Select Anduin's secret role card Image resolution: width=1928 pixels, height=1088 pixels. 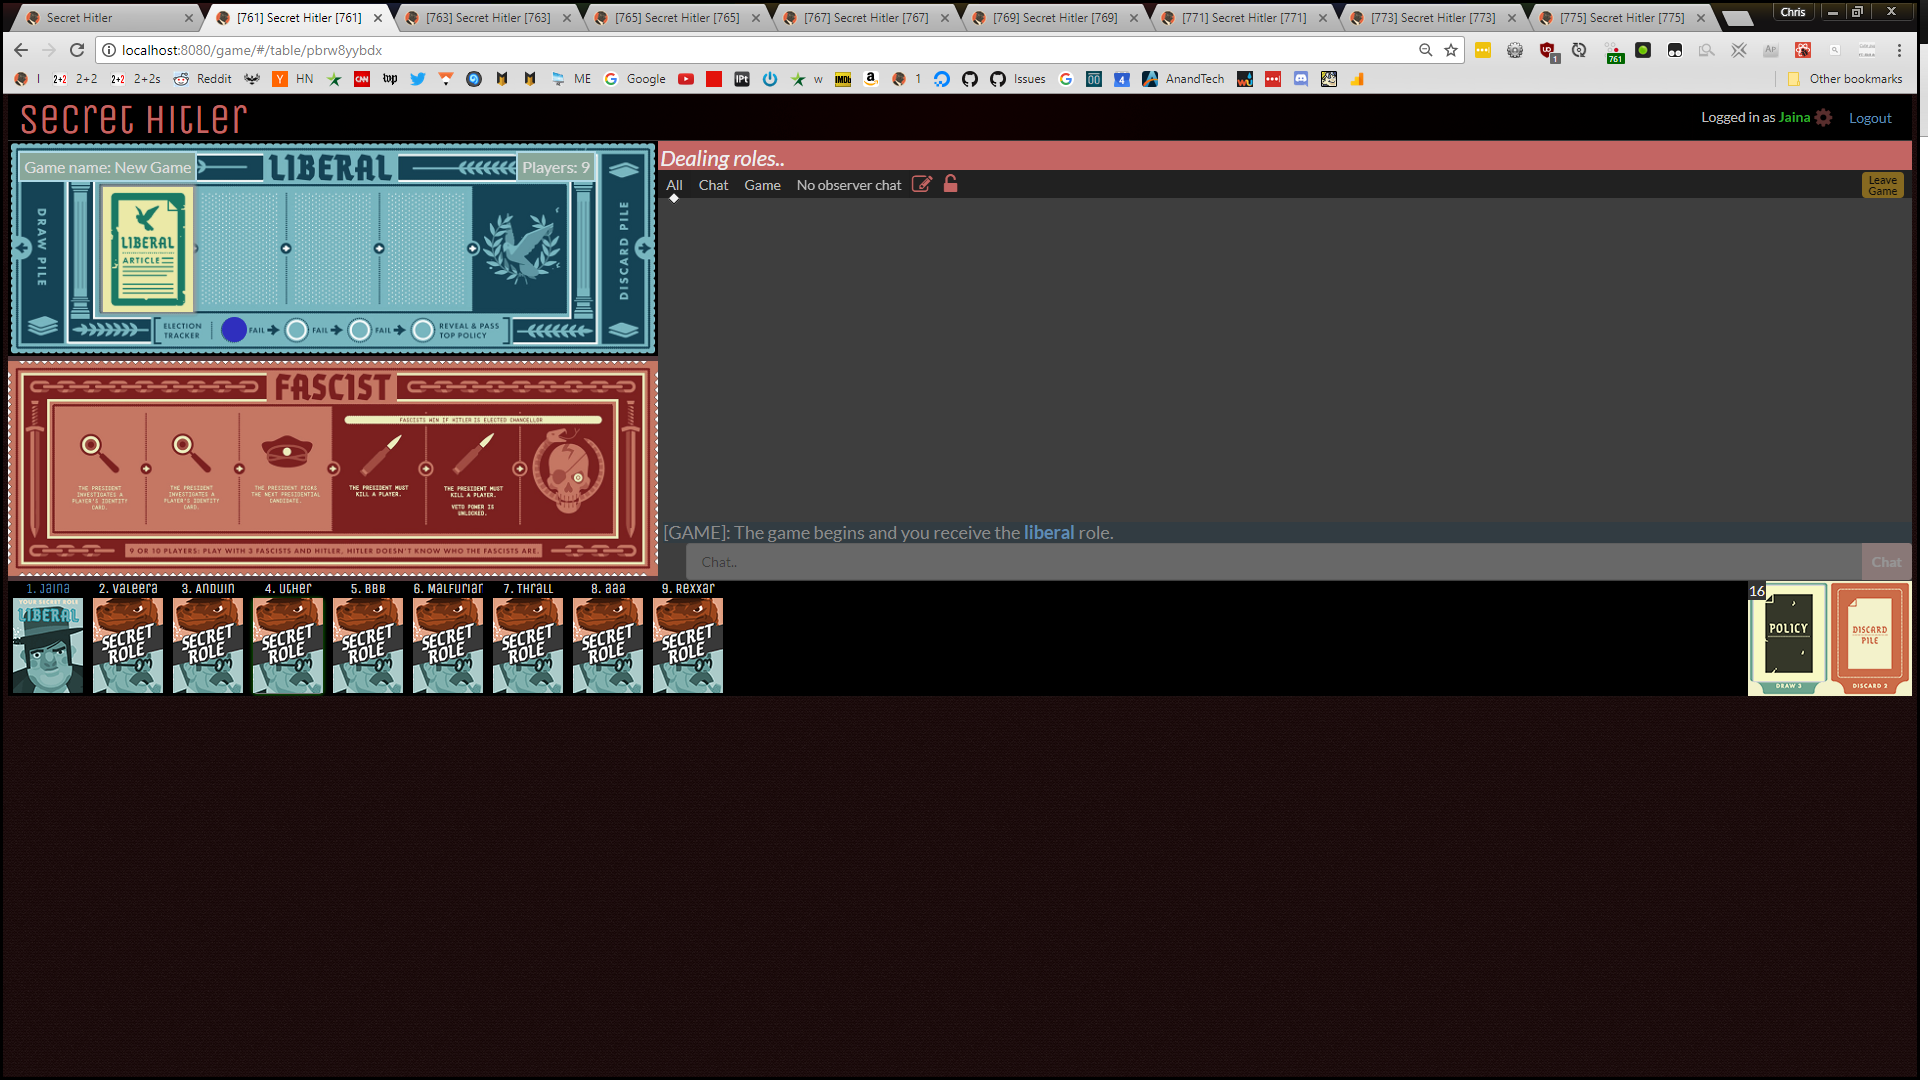(208, 645)
